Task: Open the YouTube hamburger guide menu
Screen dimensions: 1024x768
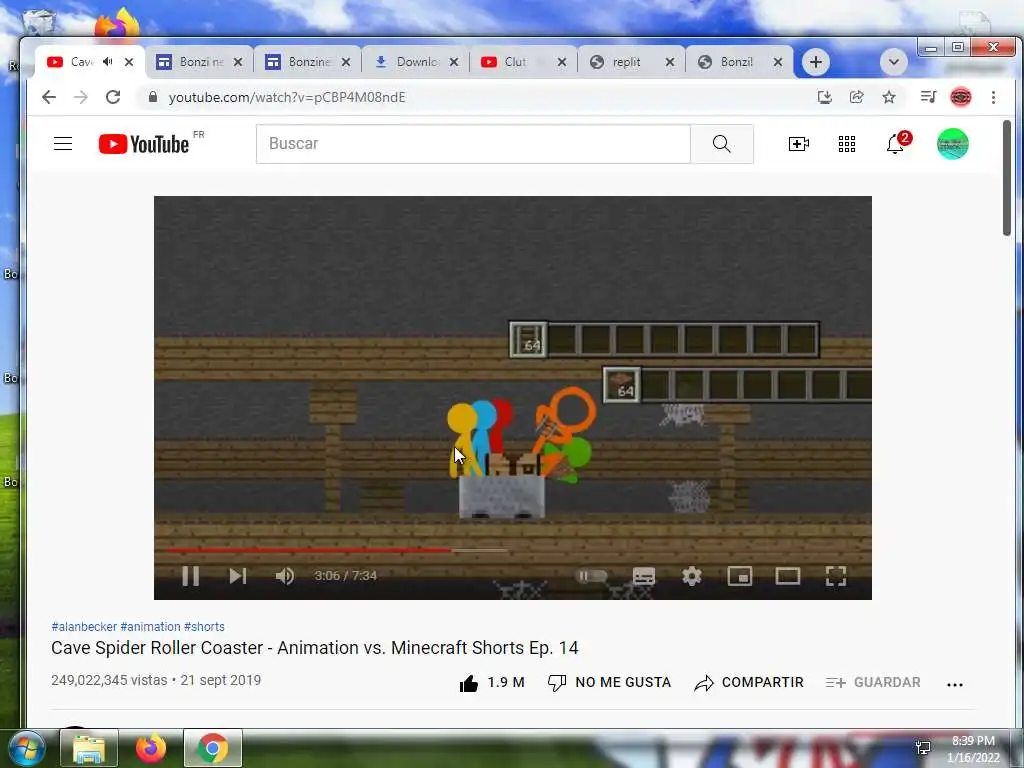Action: 63,144
